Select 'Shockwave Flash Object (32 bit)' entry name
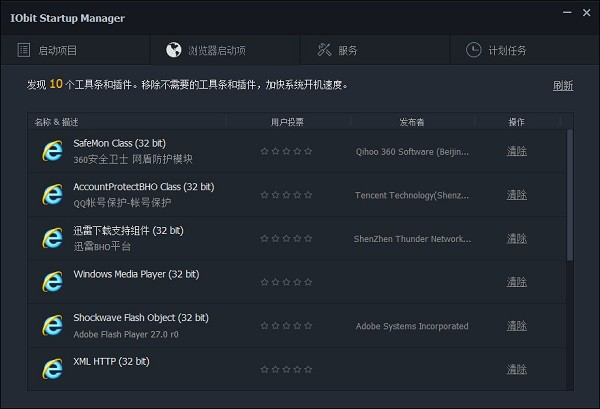 pos(141,318)
